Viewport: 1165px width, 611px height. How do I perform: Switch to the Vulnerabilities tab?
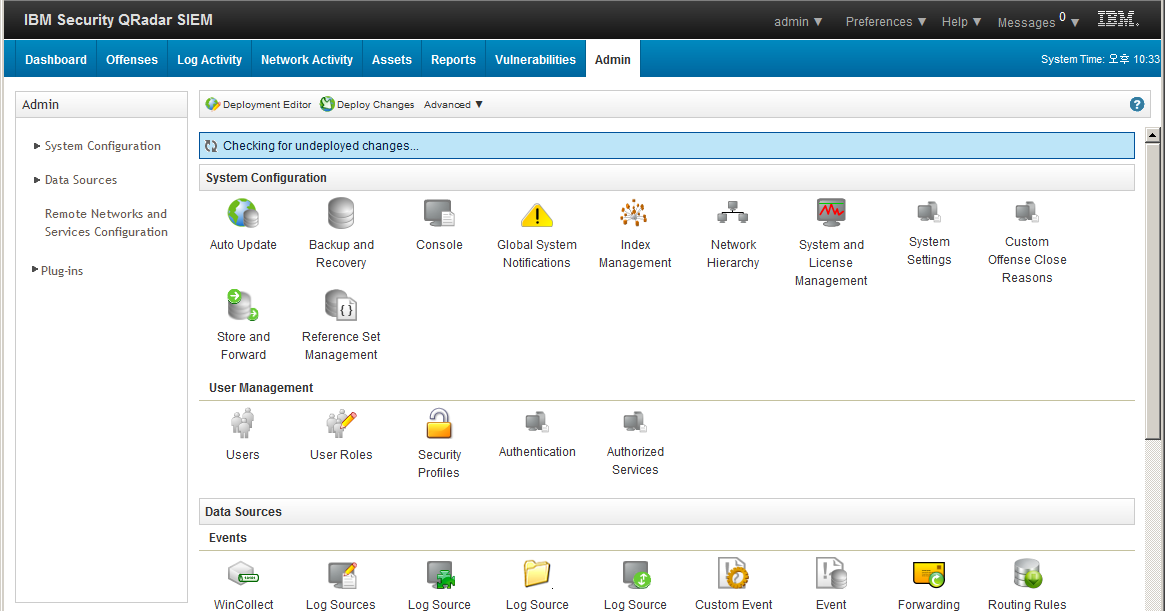point(535,59)
